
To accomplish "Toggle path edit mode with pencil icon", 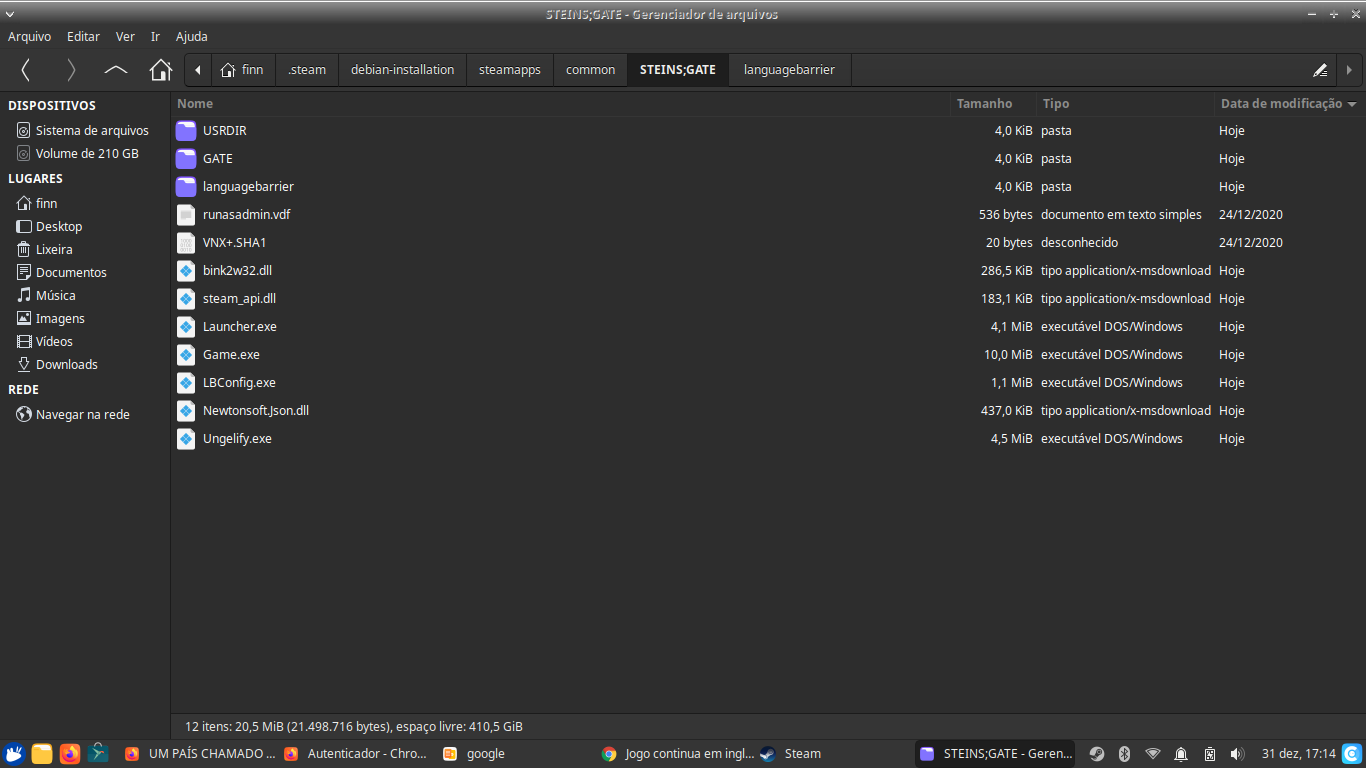I will (x=1320, y=70).
